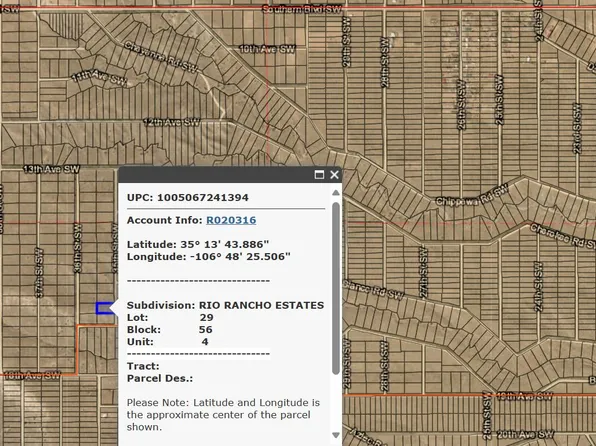Click the 20th Ave SW label

(526, 434)
